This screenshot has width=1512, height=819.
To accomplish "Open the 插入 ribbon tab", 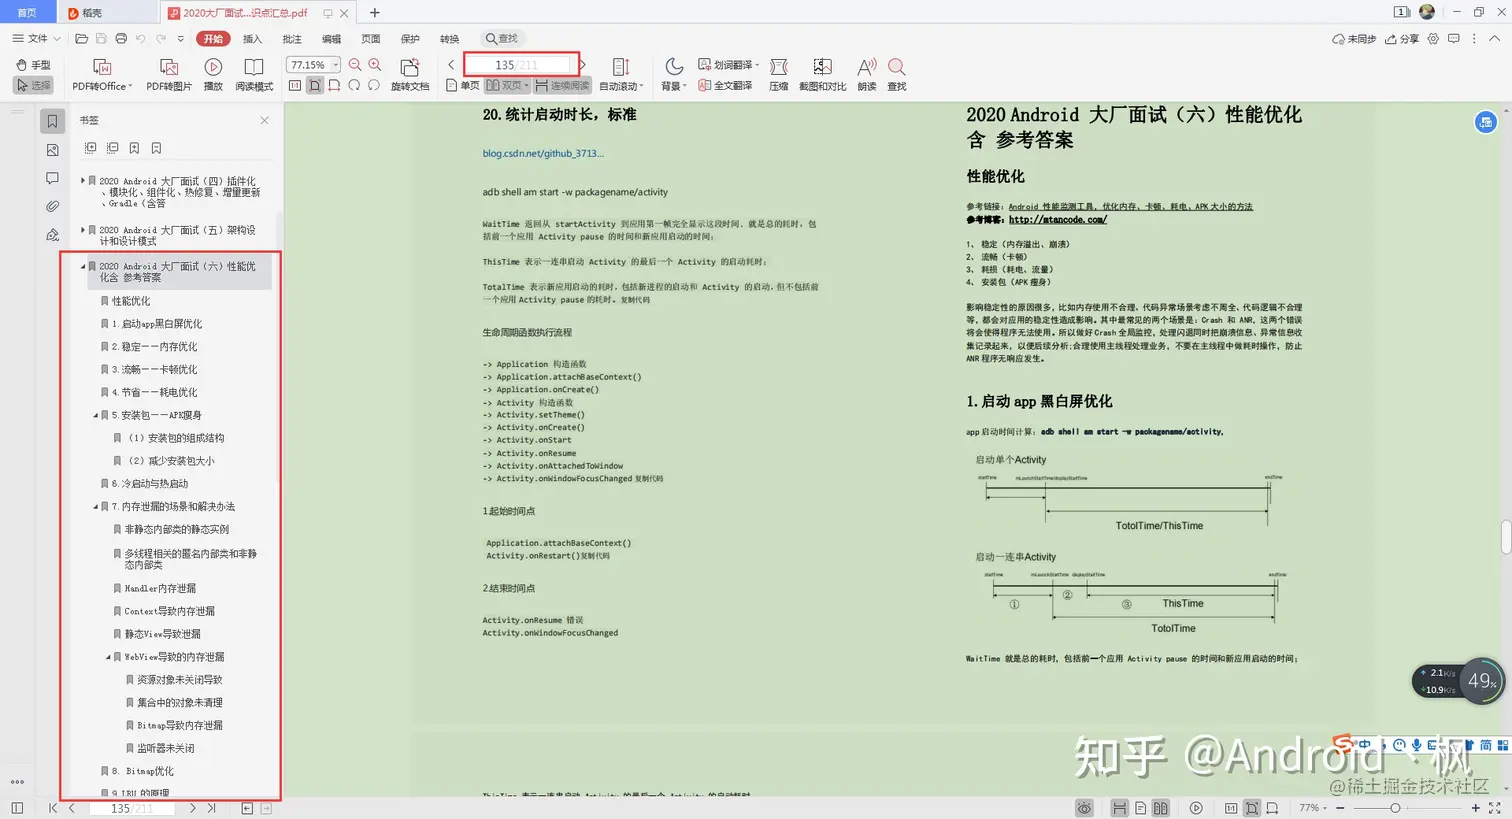I will [252, 39].
